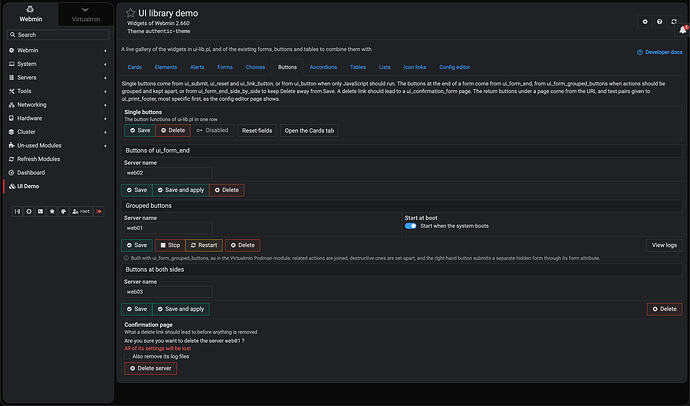Click the root user button

pos(81,212)
